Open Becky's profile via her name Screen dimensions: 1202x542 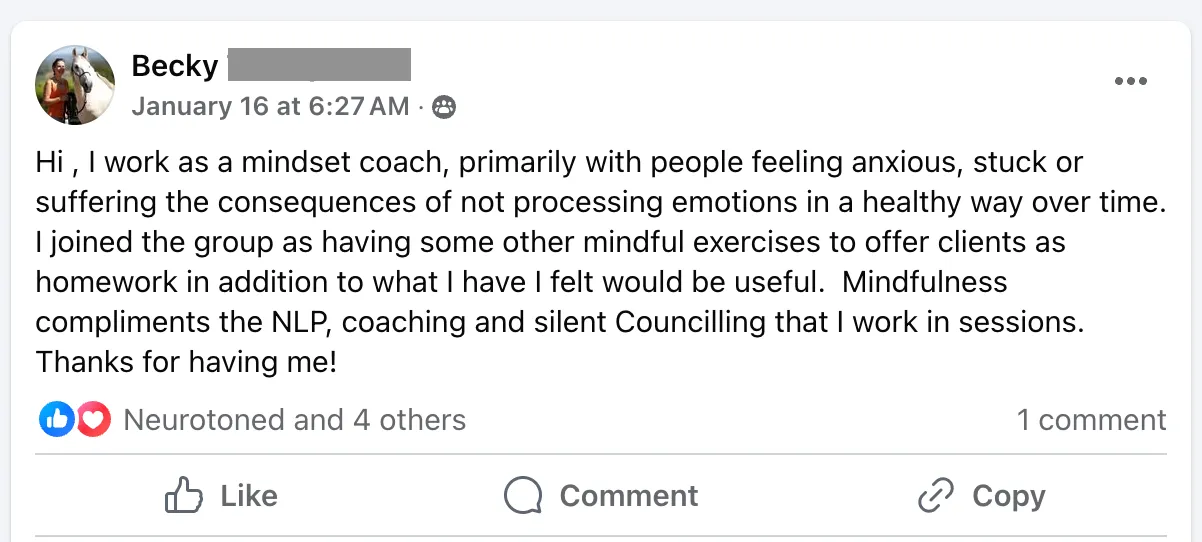175,66
